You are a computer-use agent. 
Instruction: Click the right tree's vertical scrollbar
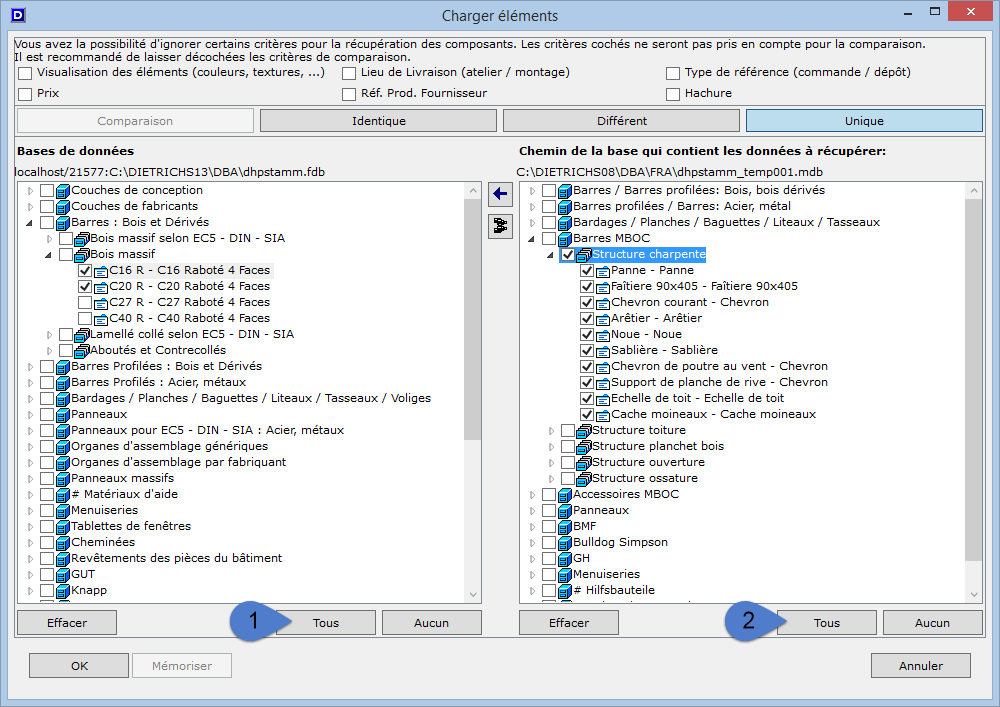(x=974, y=380)
